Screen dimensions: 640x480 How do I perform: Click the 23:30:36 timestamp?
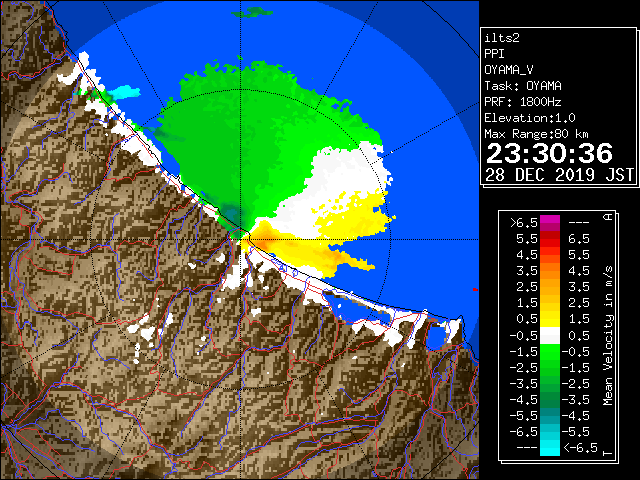click(549, 153)
